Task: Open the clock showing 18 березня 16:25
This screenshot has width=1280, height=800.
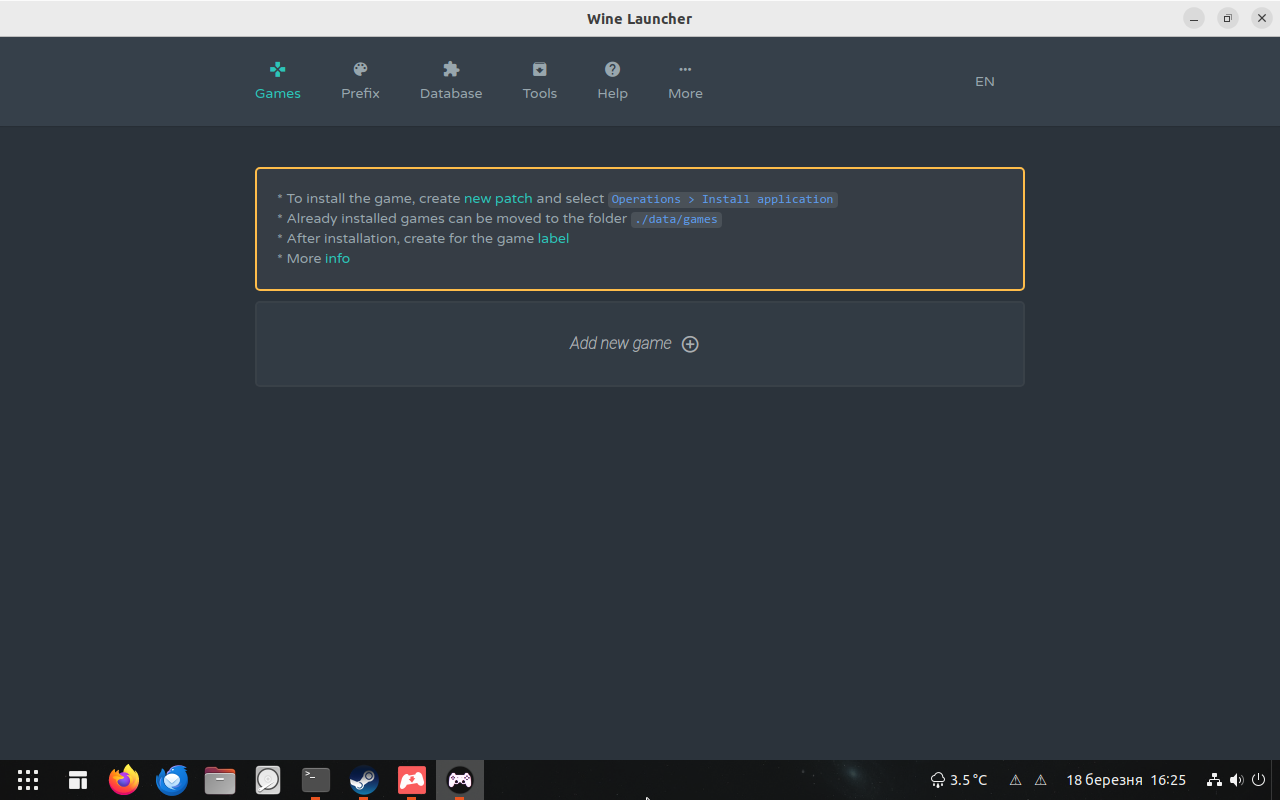Action: click(1126, 780)
